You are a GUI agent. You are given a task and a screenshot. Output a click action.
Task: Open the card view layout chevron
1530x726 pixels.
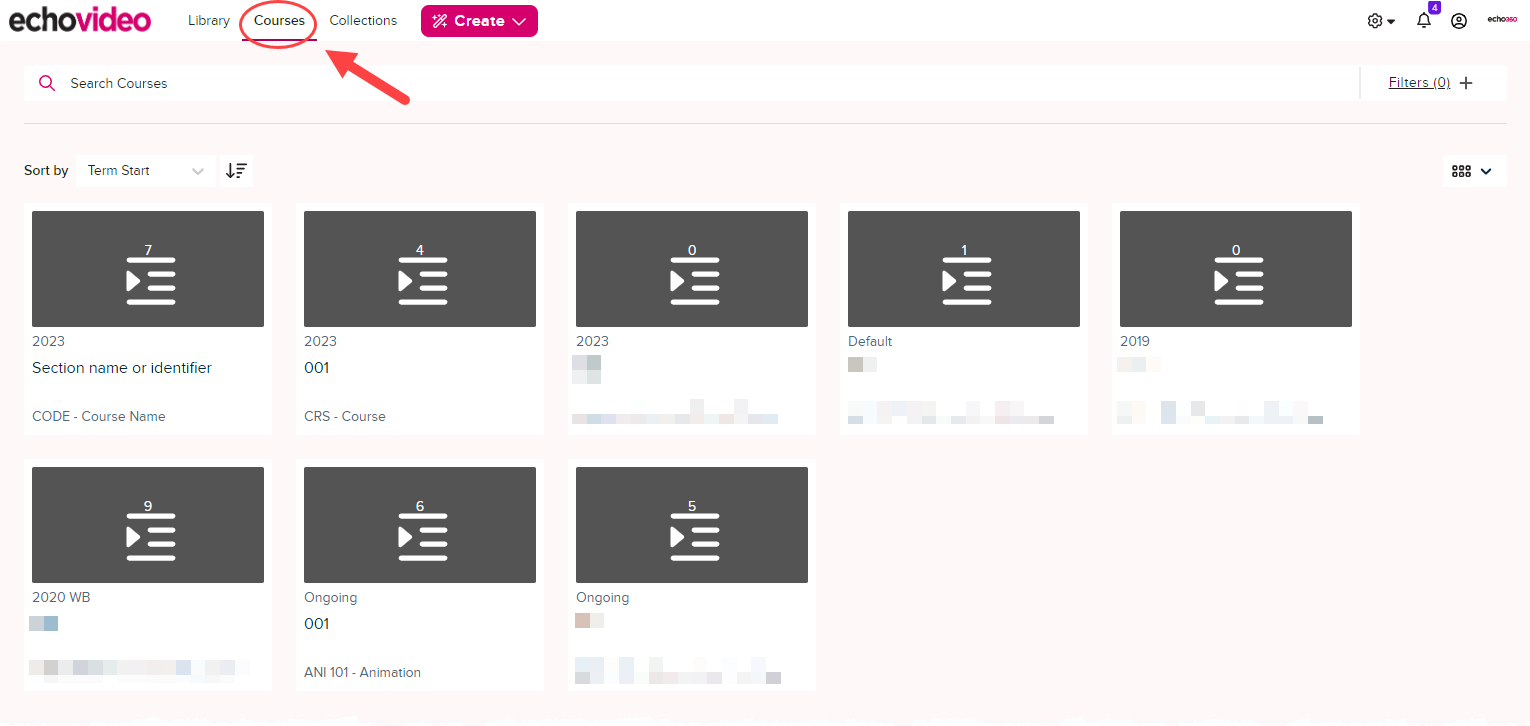pos(1485,171)
